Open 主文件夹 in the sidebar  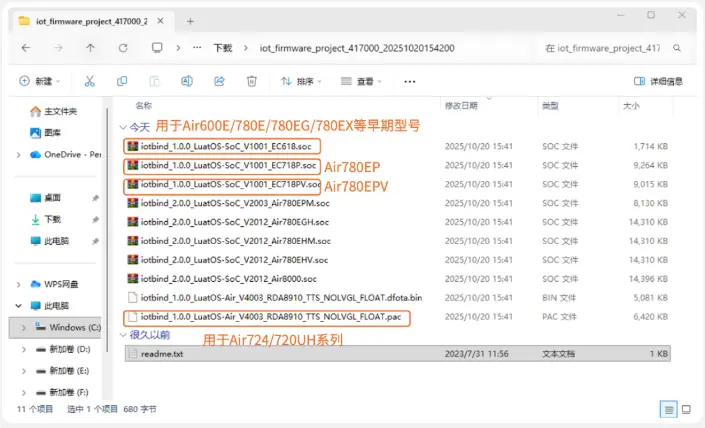54,111
